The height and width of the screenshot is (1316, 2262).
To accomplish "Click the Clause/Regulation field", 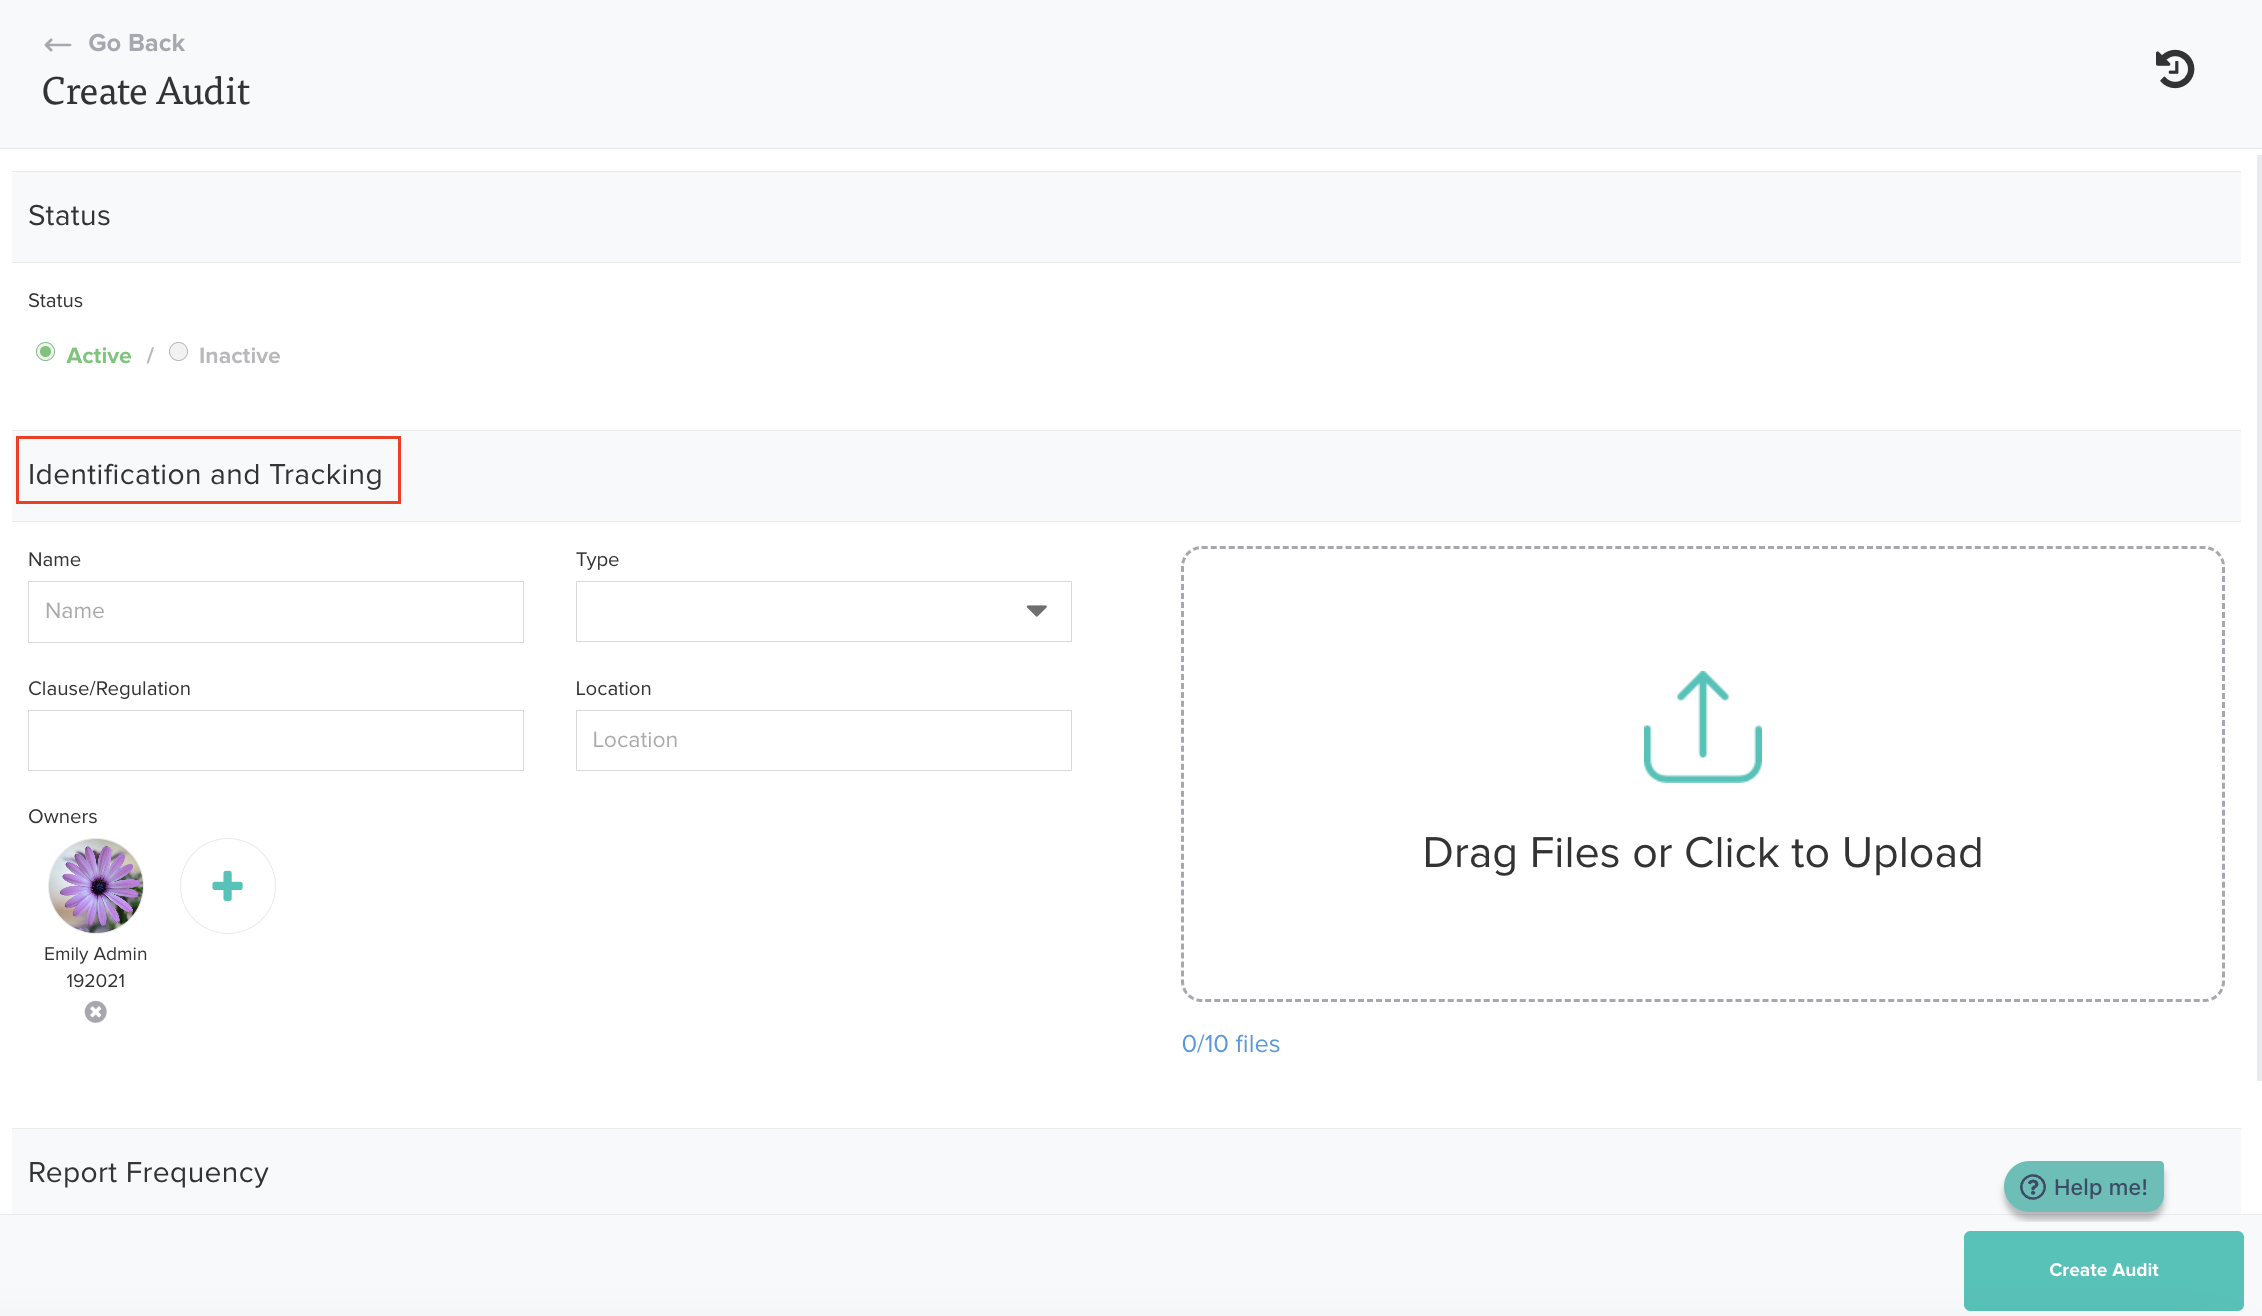I will click(x=275, y=740).
